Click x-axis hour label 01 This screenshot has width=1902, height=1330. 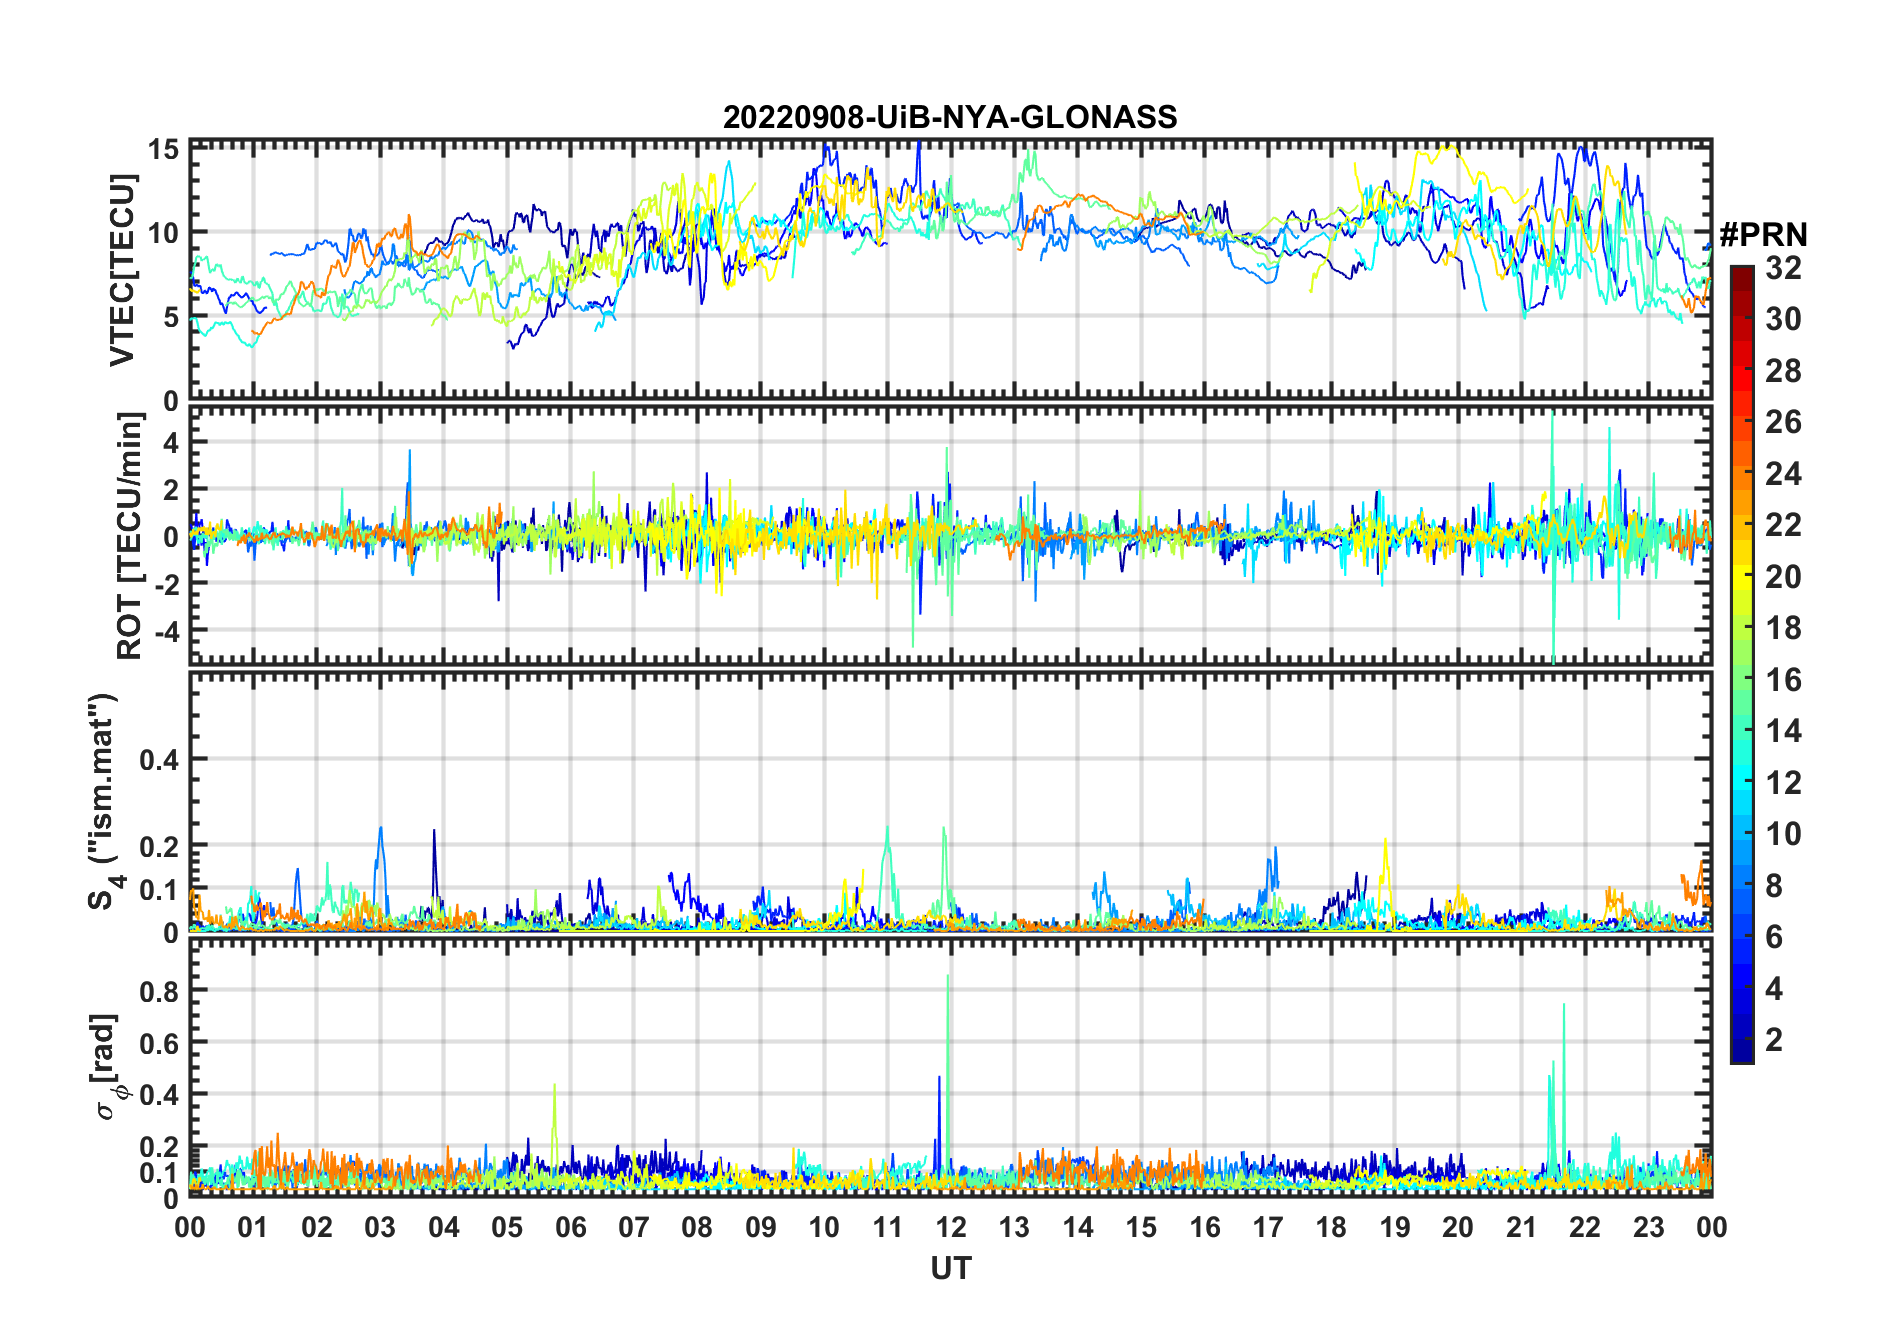[x=253, y=1228]
